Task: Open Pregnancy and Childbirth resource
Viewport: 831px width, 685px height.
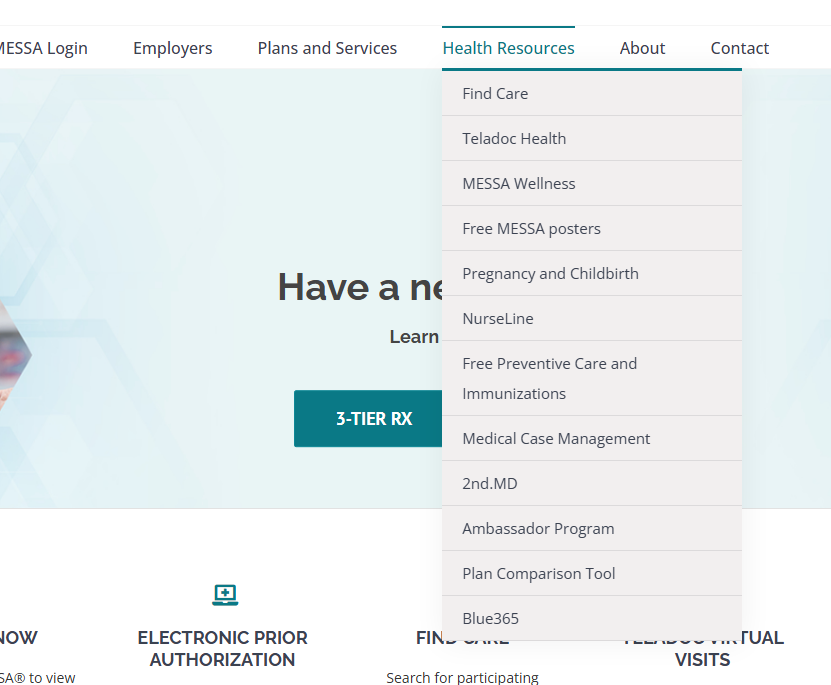Action: [x=550, y=273]
